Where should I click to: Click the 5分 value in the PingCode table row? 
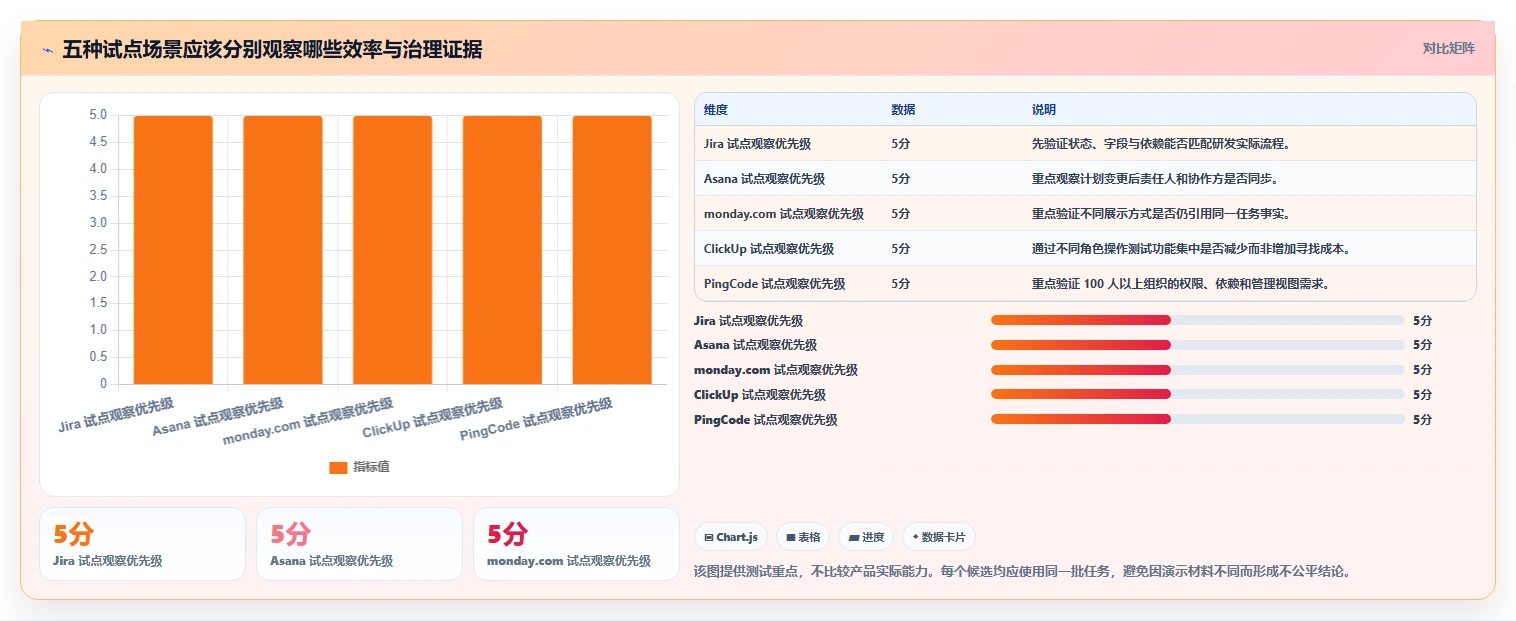900,284
